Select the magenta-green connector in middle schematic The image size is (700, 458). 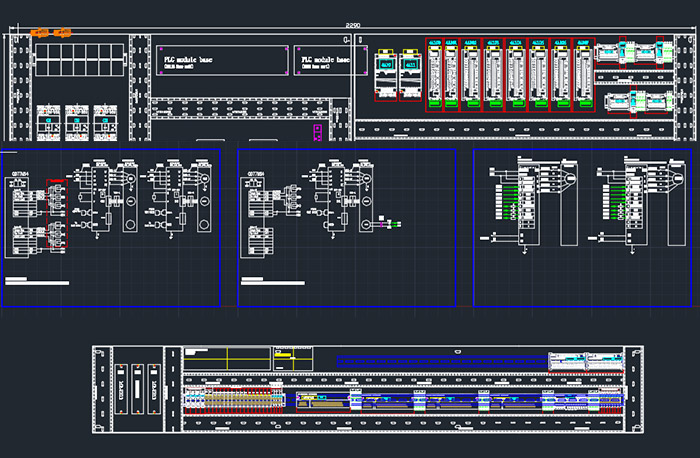coord(386,224)
